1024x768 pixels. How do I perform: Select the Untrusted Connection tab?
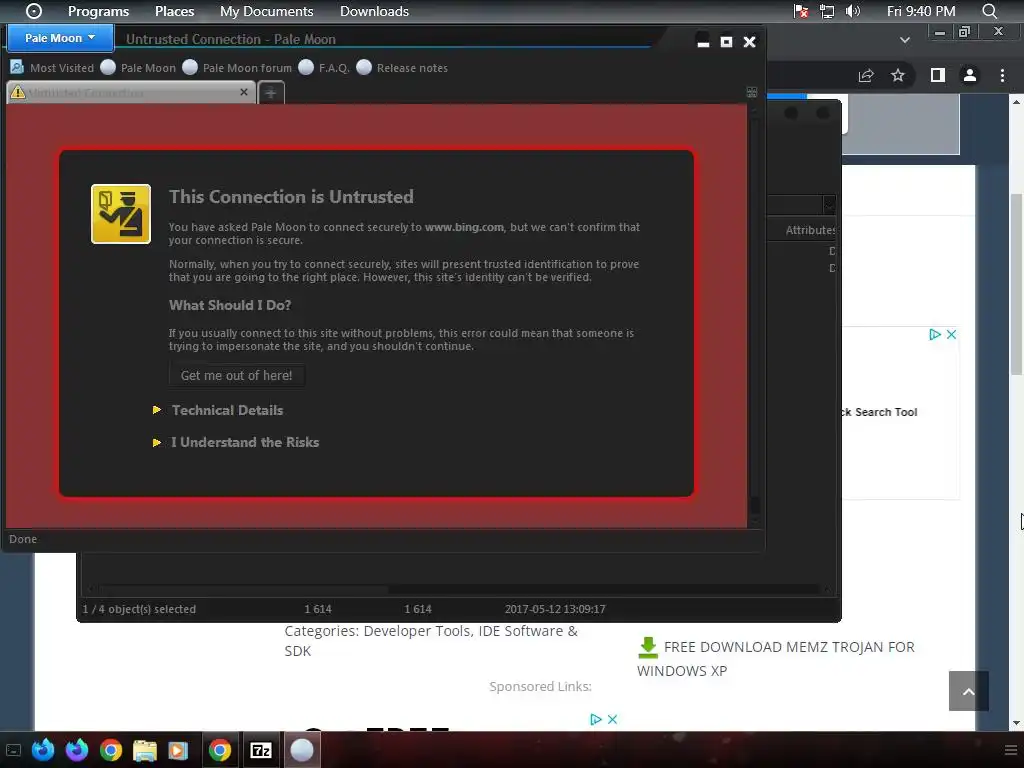[131, 93]
